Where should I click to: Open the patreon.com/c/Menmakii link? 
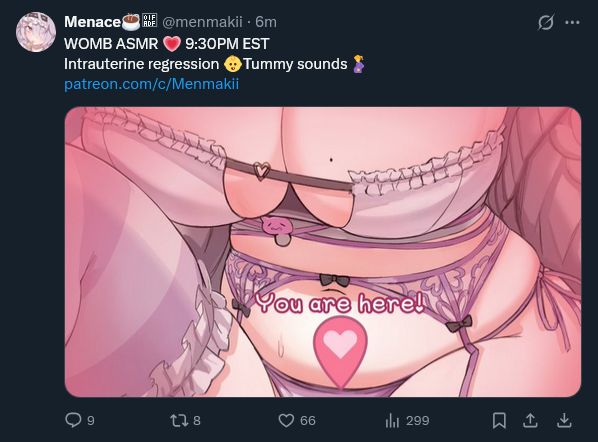coord(151,84)
